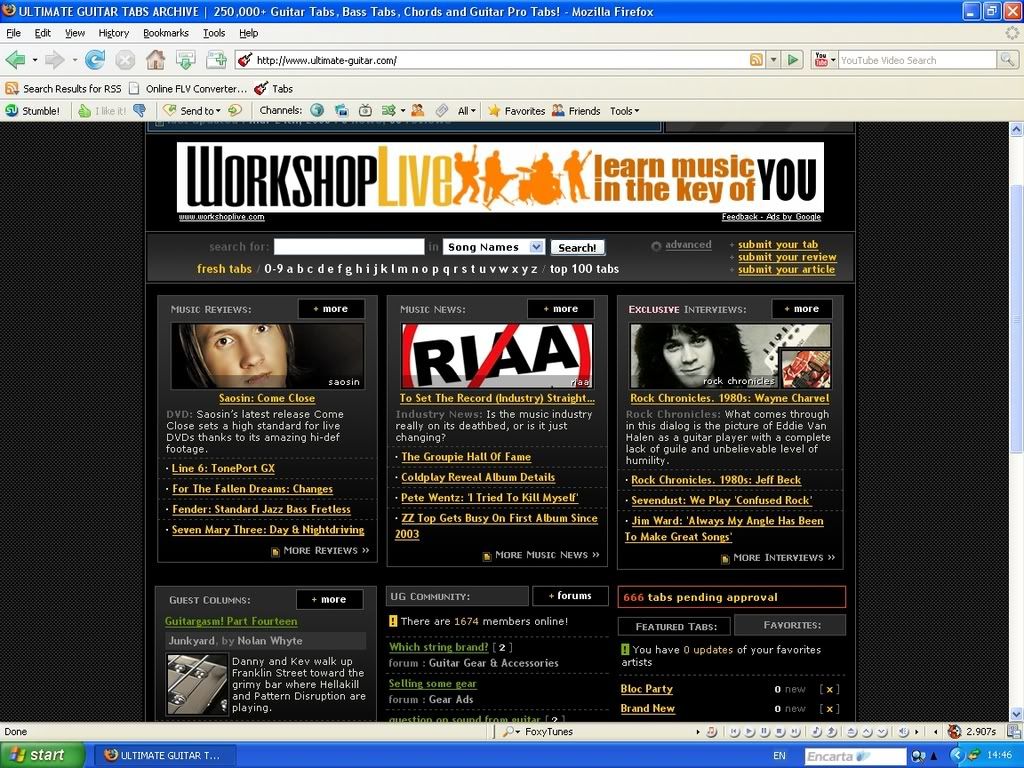Open StumbleUpon Friends
This screenshot has height=768, width=1024.
click(576, 111)
